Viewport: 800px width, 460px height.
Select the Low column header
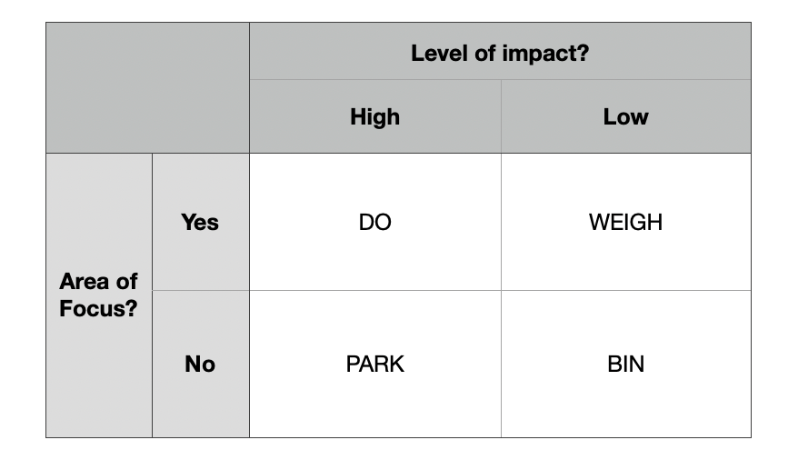(626, 117)
